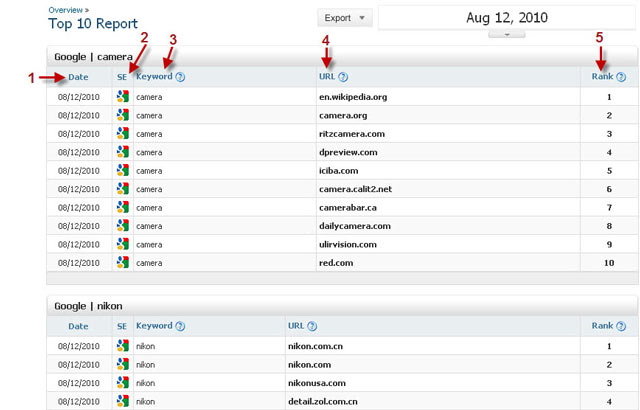Click help icon next to Keyword in nikon table
This screenshot has width=640, height=410.
pyautogui.click(x=180, y=326)
